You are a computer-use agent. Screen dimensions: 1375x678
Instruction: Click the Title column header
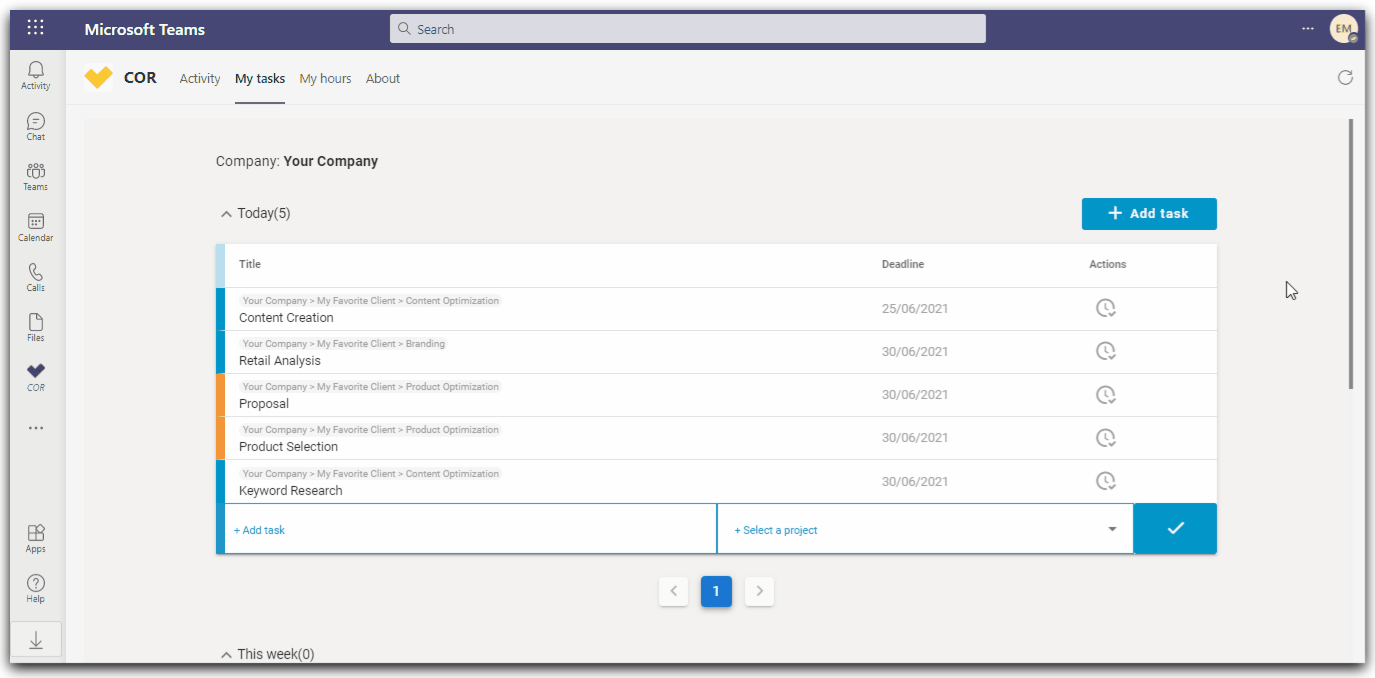click(x=250, y=264)
